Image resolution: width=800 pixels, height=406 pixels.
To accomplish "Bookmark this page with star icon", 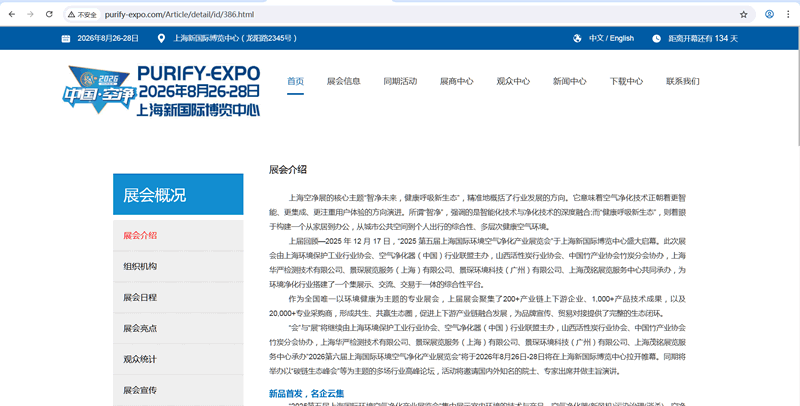I will coord(743,15).
